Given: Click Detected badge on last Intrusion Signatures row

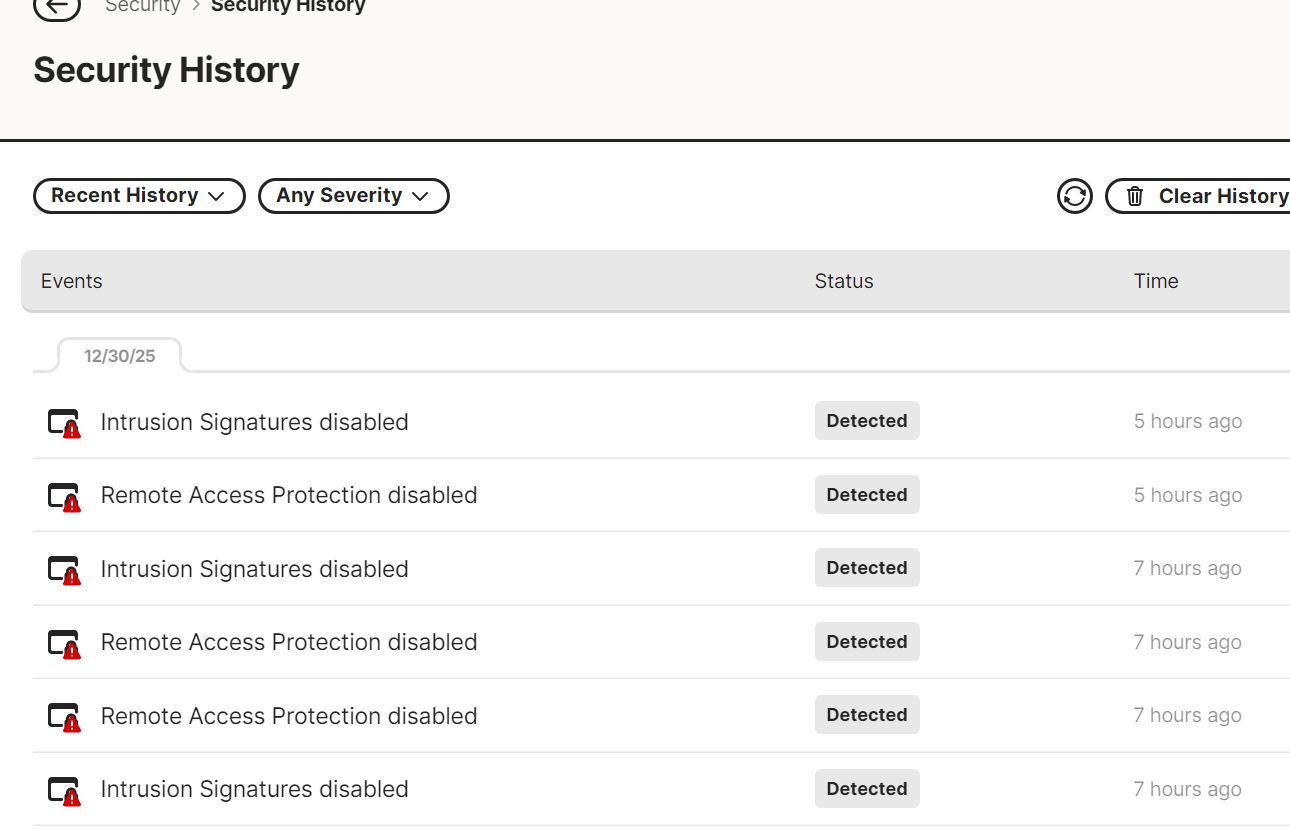Looking at the screenshot, I should (867, 789).
